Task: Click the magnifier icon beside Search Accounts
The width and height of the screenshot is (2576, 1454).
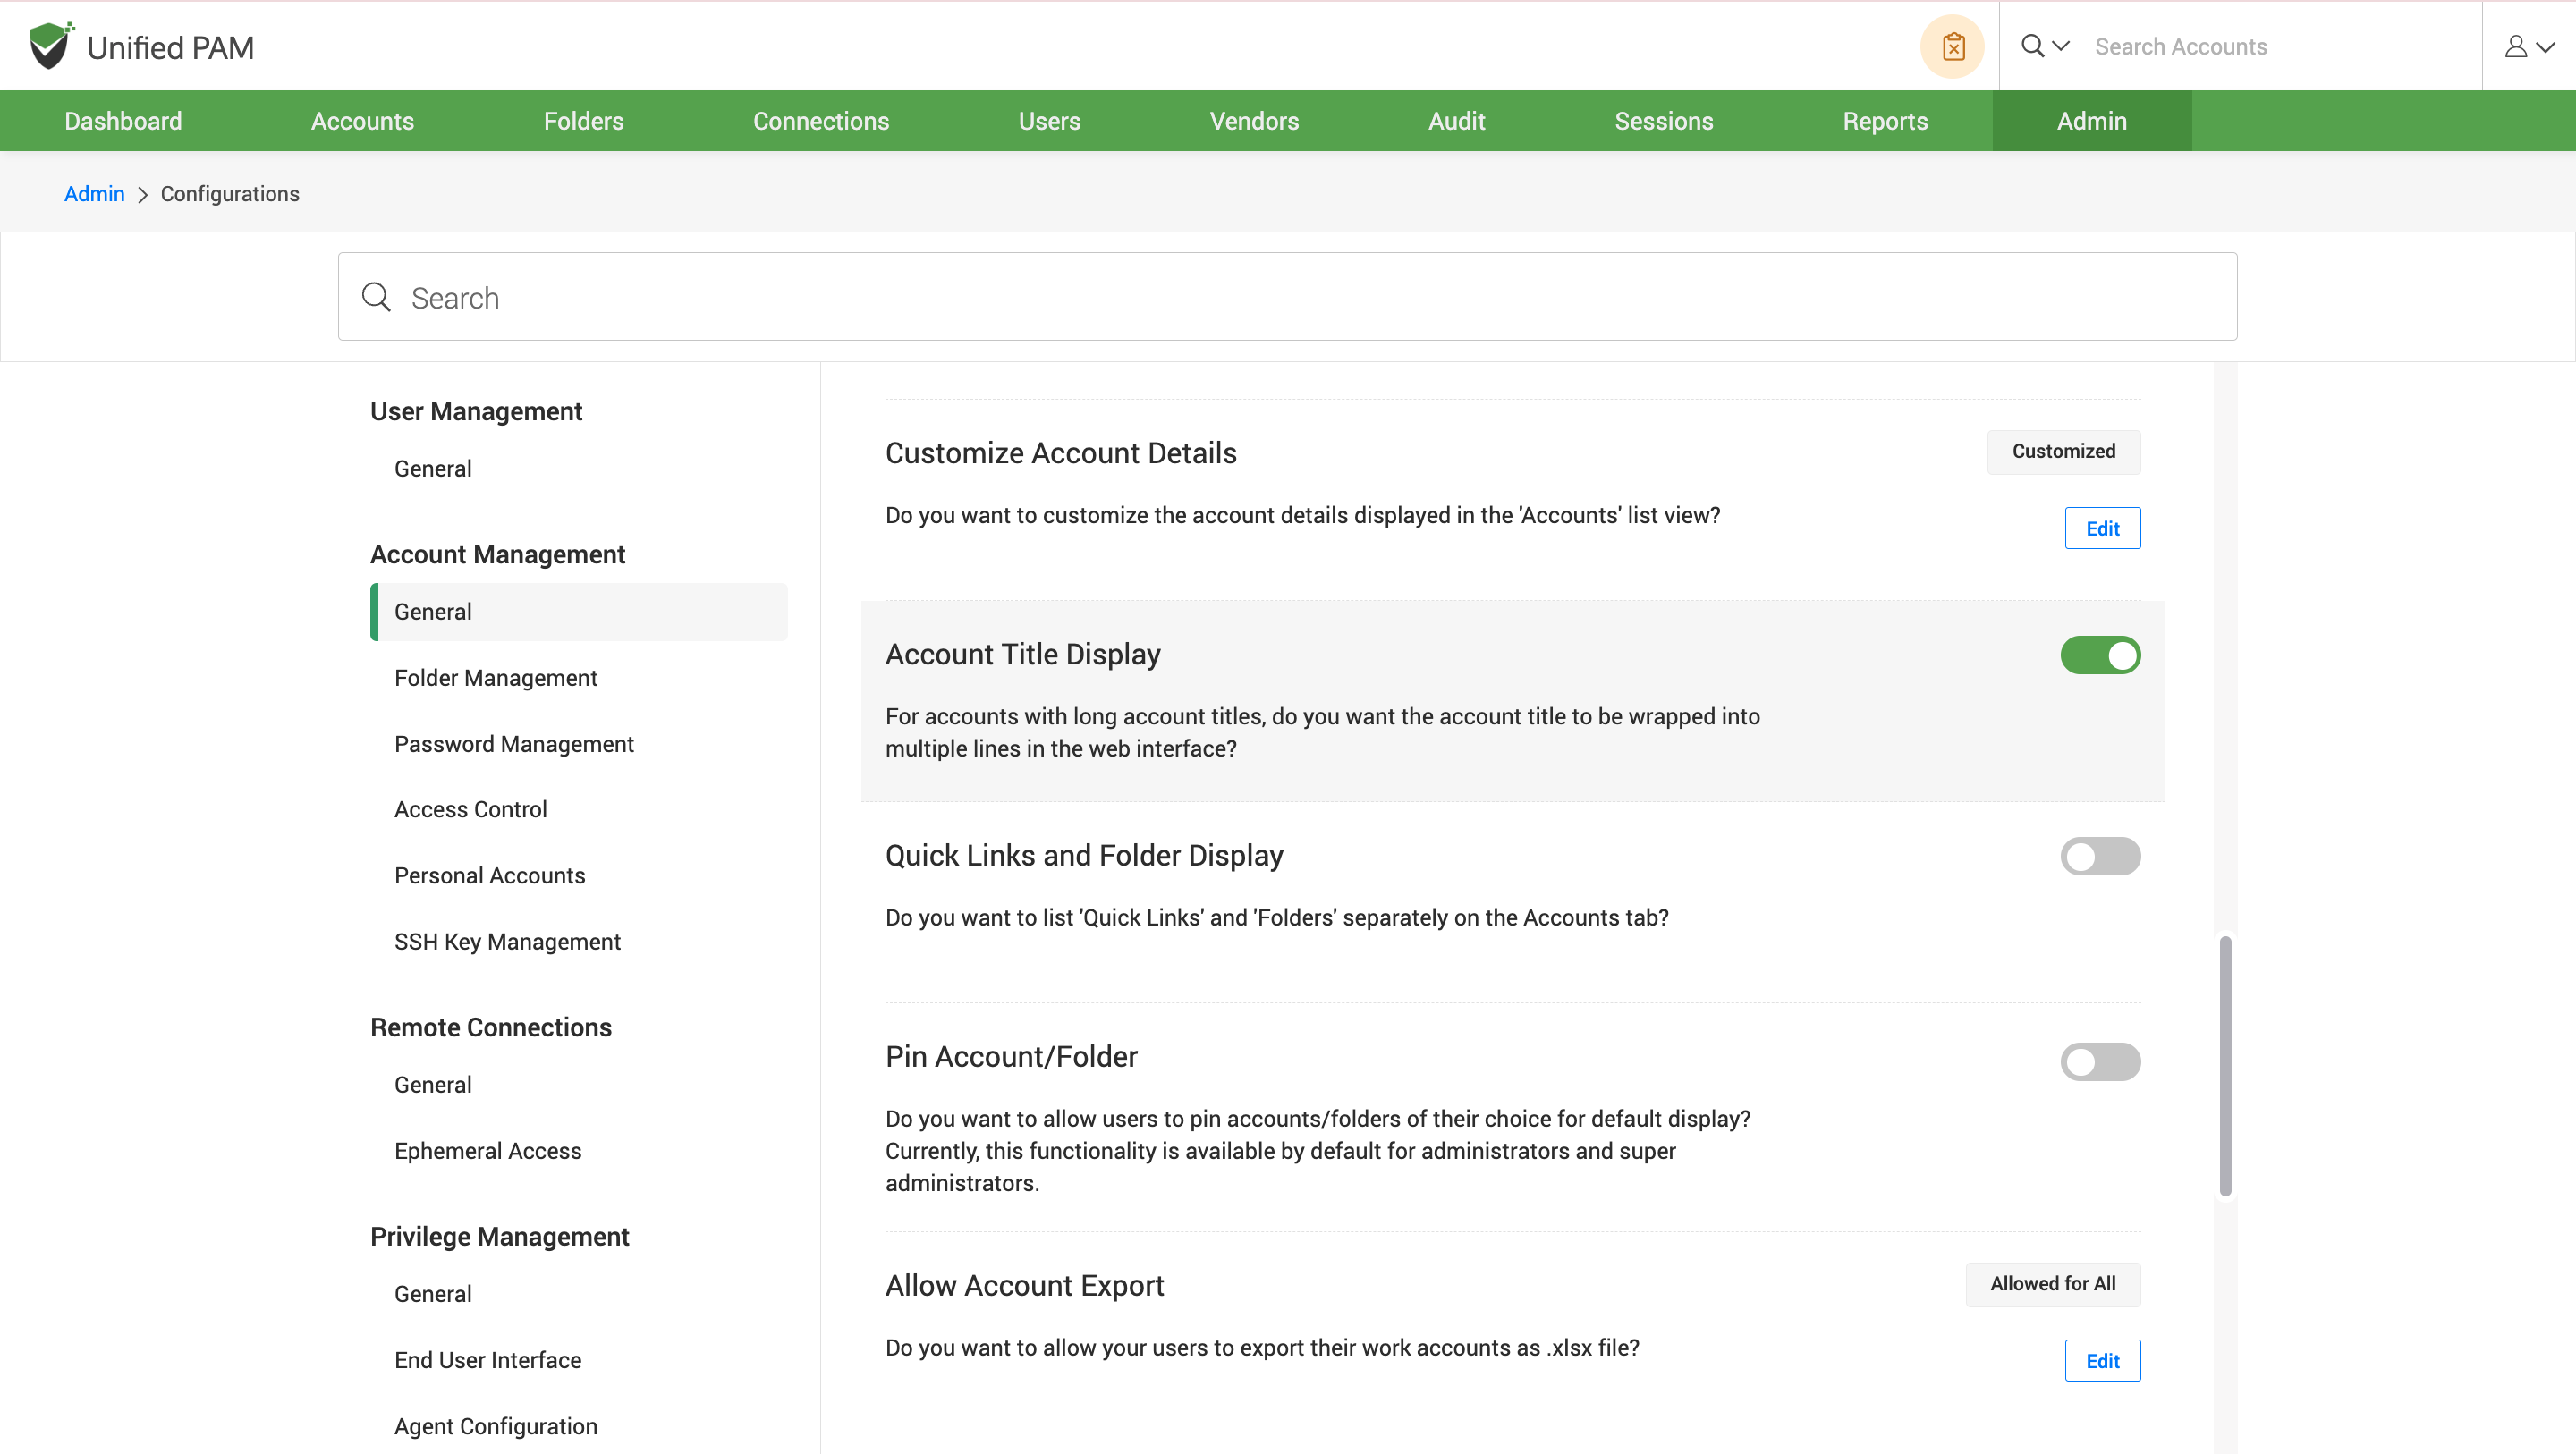Action: (2032, 46)
